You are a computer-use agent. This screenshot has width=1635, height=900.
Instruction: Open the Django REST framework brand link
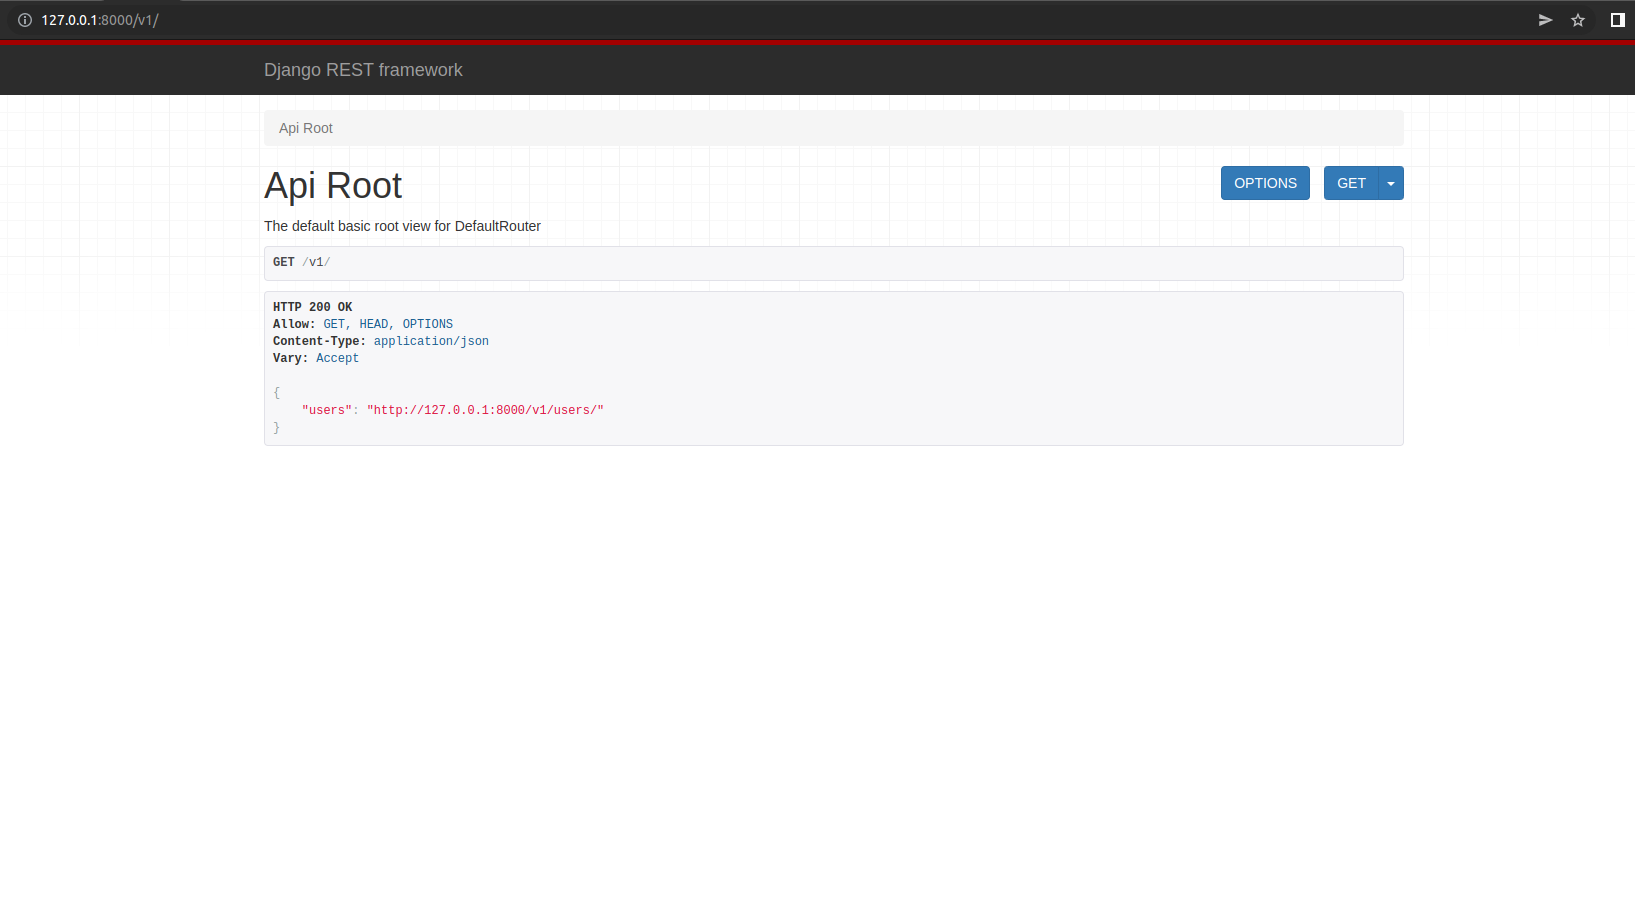pos(363,70)
